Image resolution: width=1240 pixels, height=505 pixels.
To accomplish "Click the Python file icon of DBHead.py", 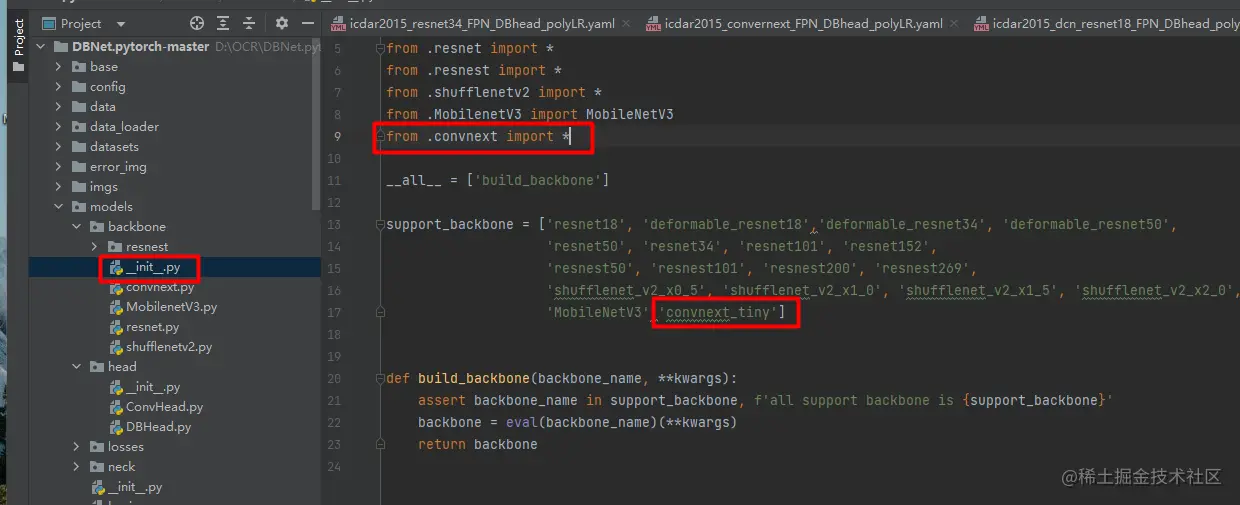I will point(116,427).
